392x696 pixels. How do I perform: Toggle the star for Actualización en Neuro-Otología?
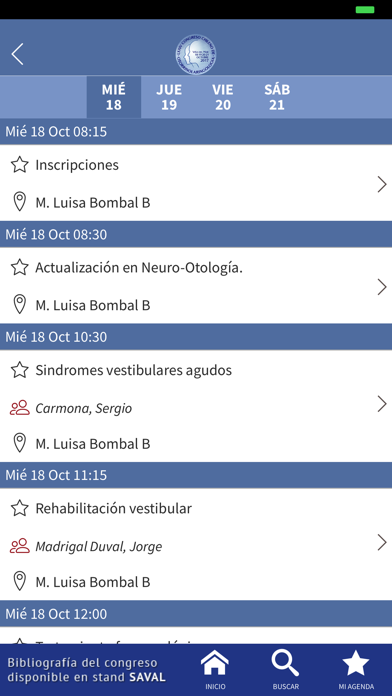20,268
